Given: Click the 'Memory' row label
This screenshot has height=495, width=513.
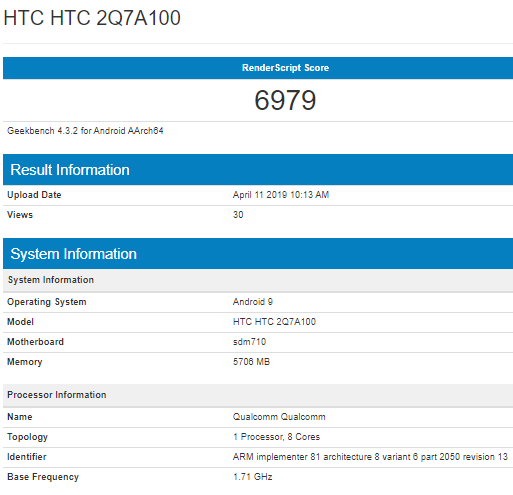Looking at the screenshot, I should tap(25, 362).
